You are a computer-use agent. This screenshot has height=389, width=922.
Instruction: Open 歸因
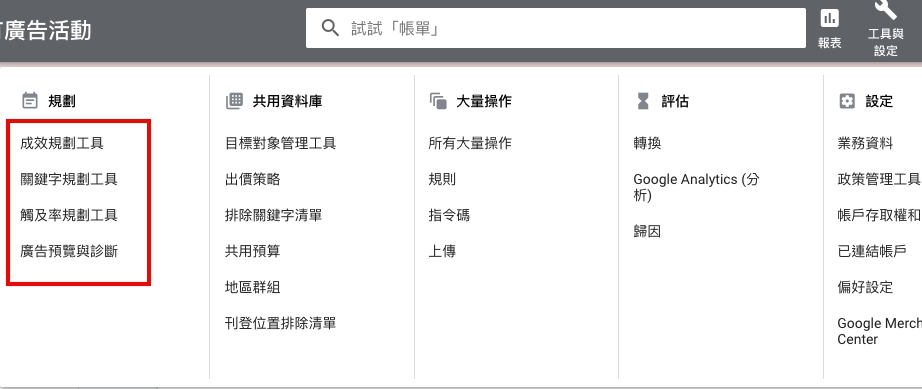pos(647,232)
